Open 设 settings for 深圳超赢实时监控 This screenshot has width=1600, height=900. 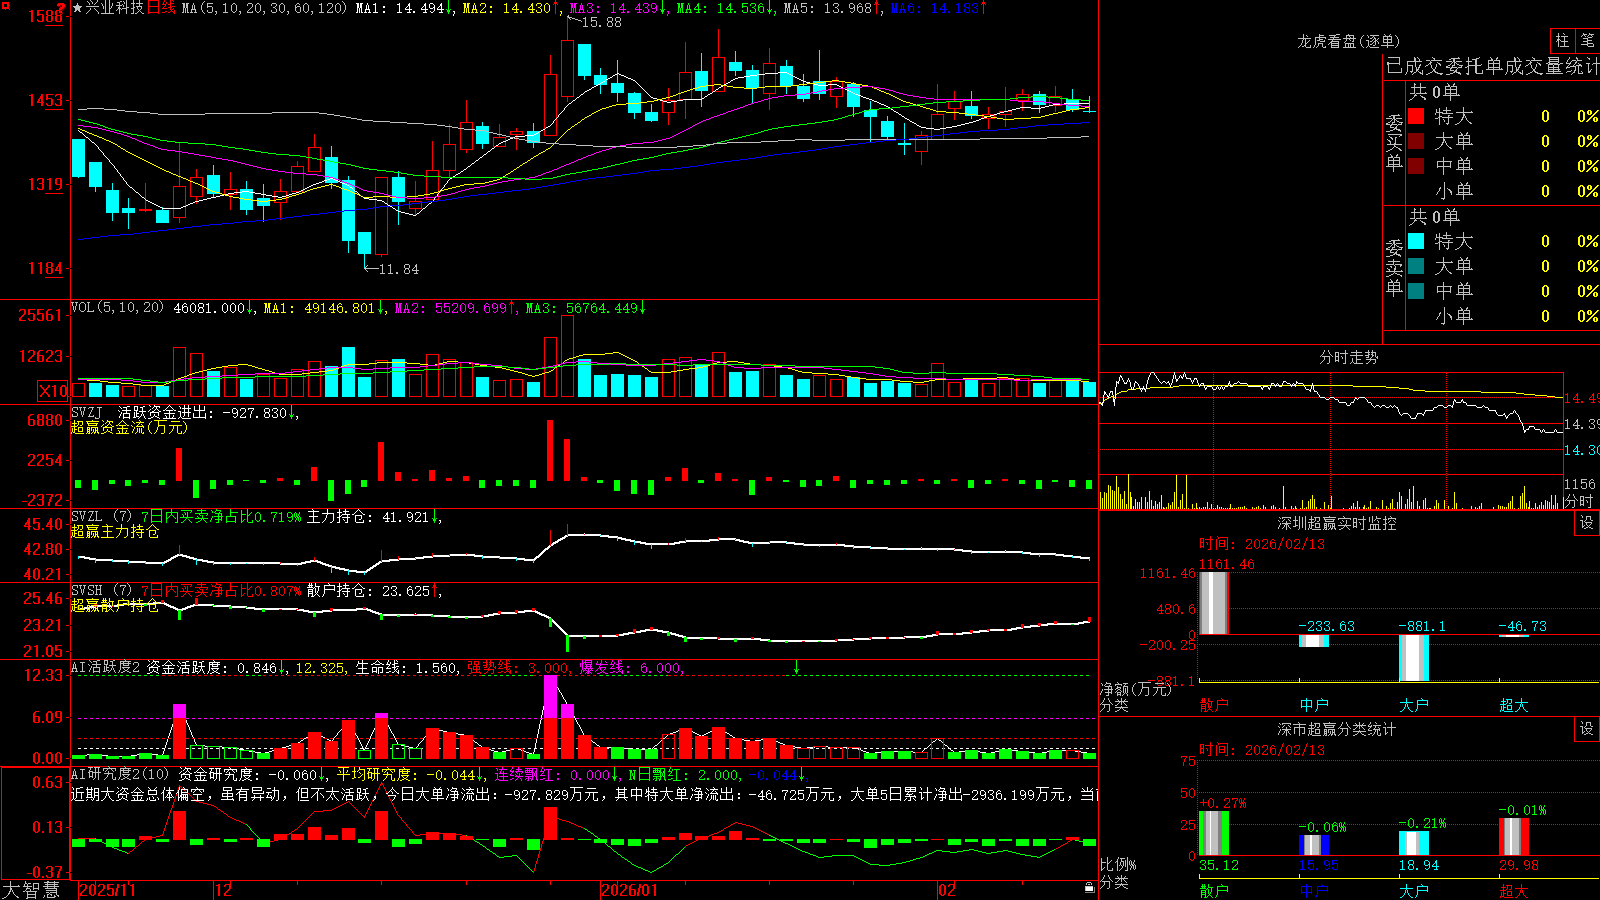(x=1586, y=523)
